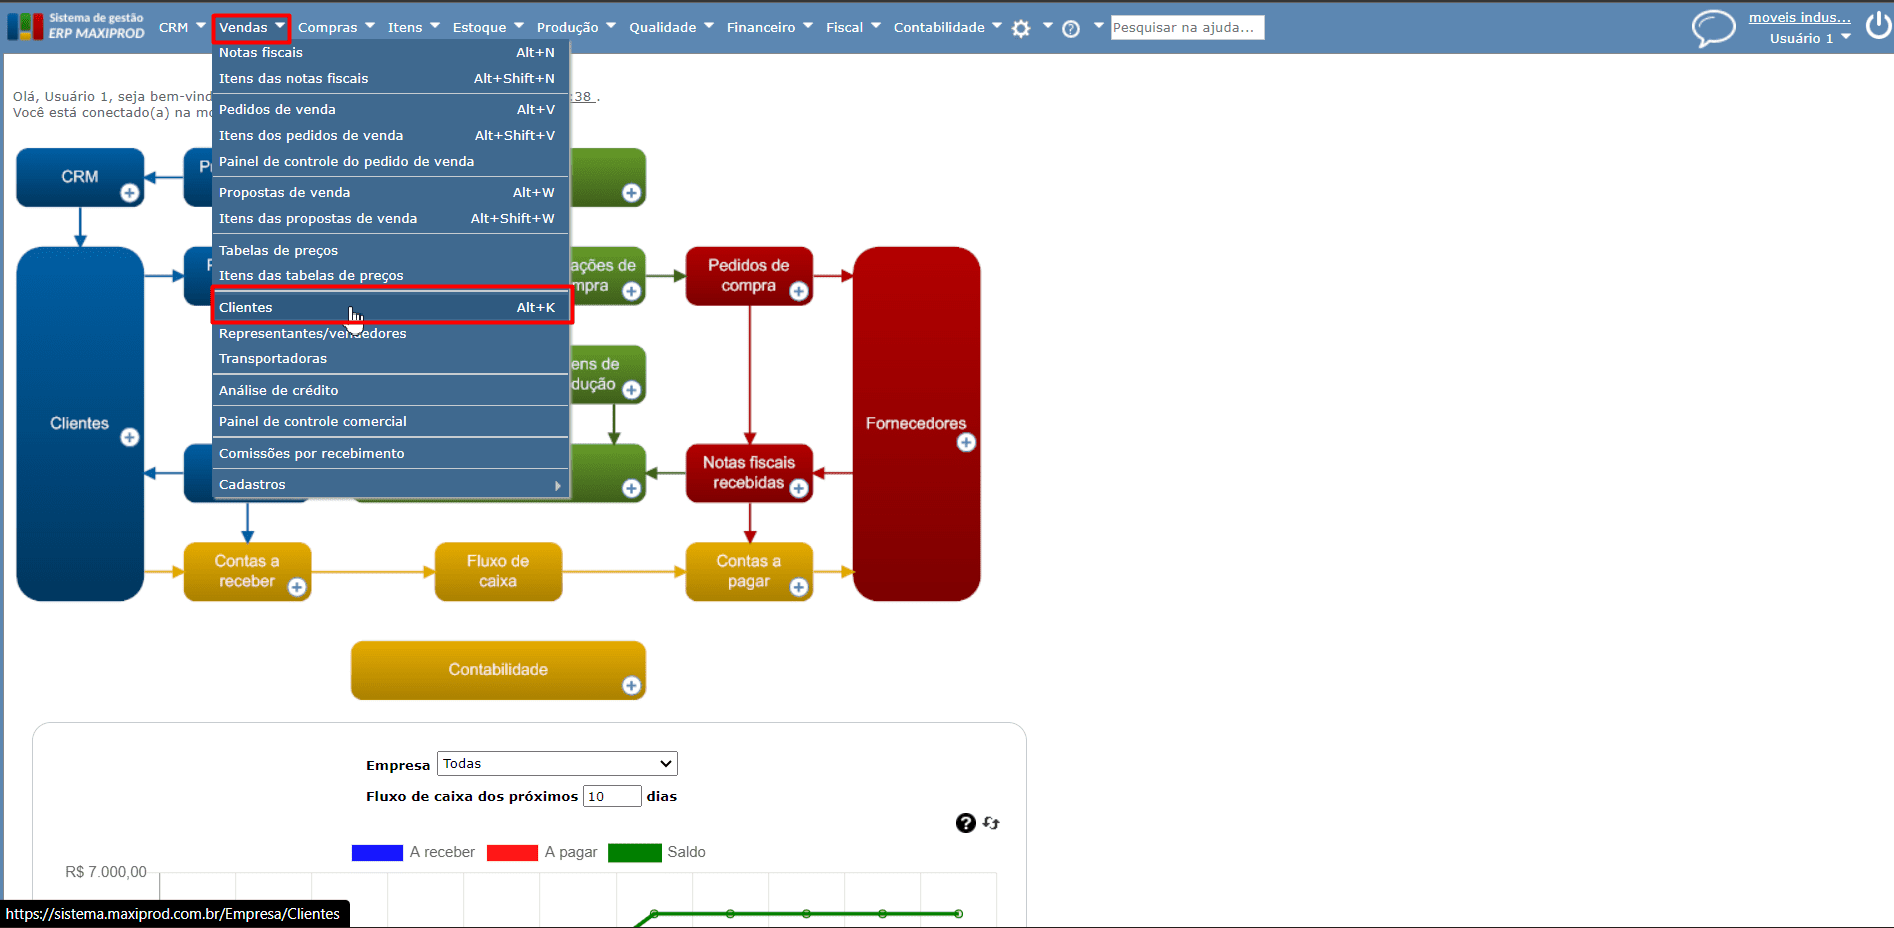Click the plus icon on Fornecedores
The image size is (1894, 928).
click(x=966, y=442)
